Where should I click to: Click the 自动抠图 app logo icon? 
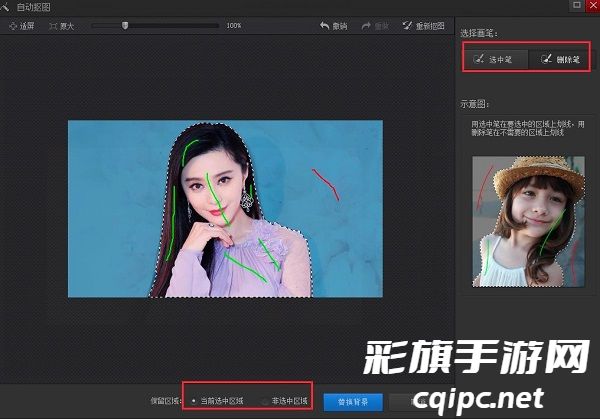click(7, 6)
